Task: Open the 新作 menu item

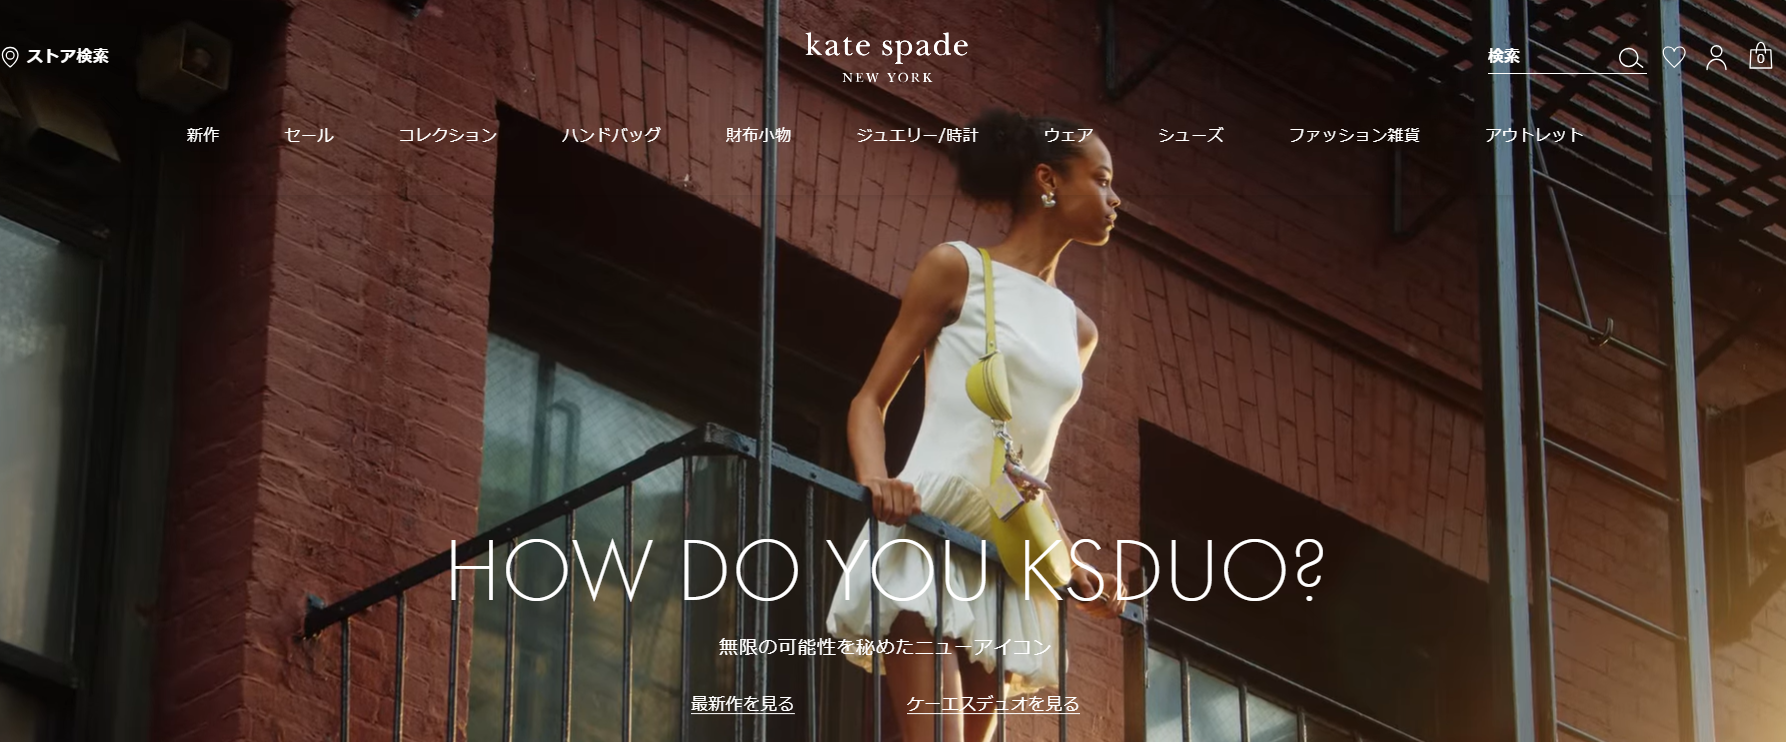Action: (x=203, y=135)
